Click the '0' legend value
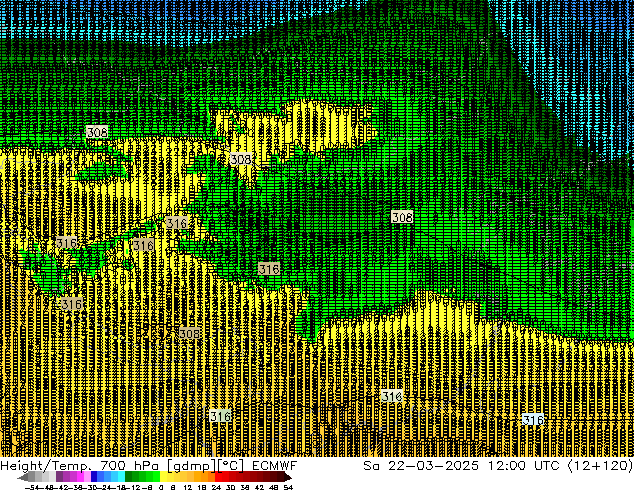 [x=161, y=487]
